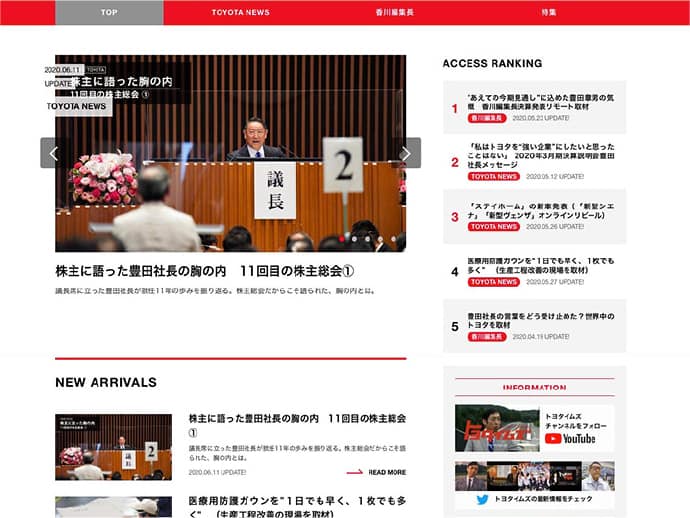The height and width of the screenshot is (518, 690).
Task: Open New Arrivals thumbnail of shareholders meeting
Action: coord(114,447)
